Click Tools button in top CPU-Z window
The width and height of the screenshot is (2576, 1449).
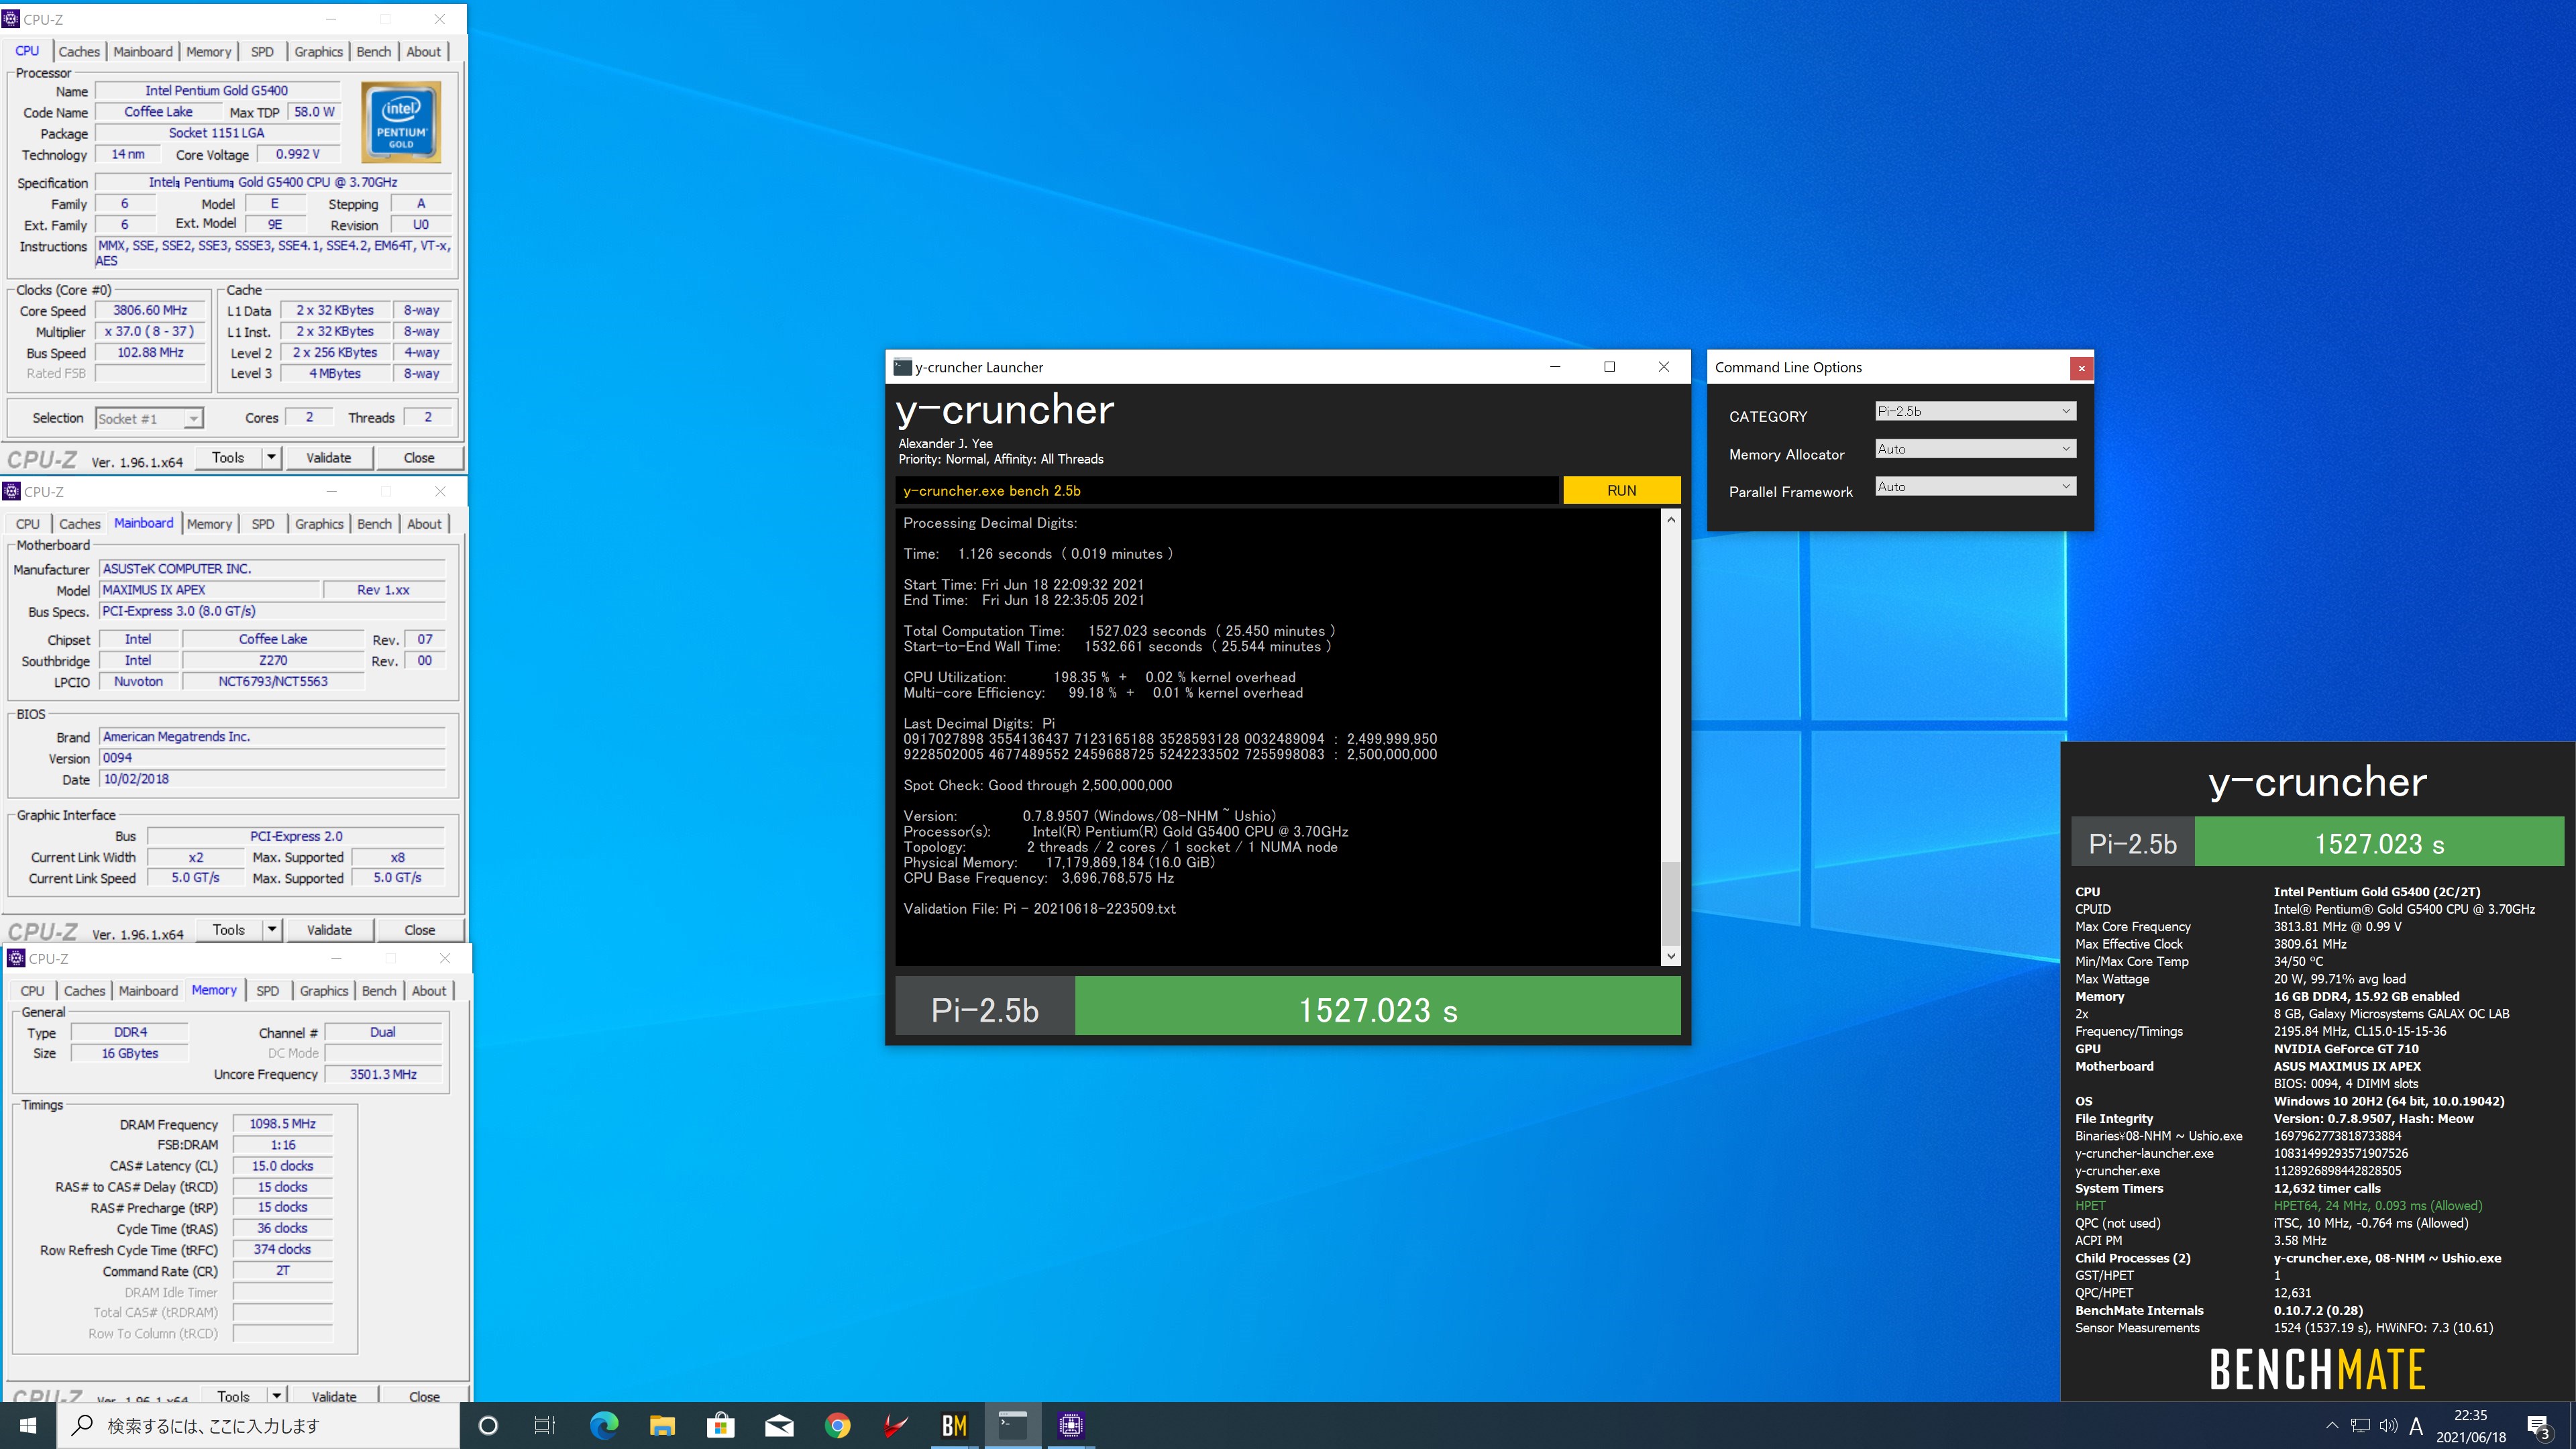(x=228, y=457)
